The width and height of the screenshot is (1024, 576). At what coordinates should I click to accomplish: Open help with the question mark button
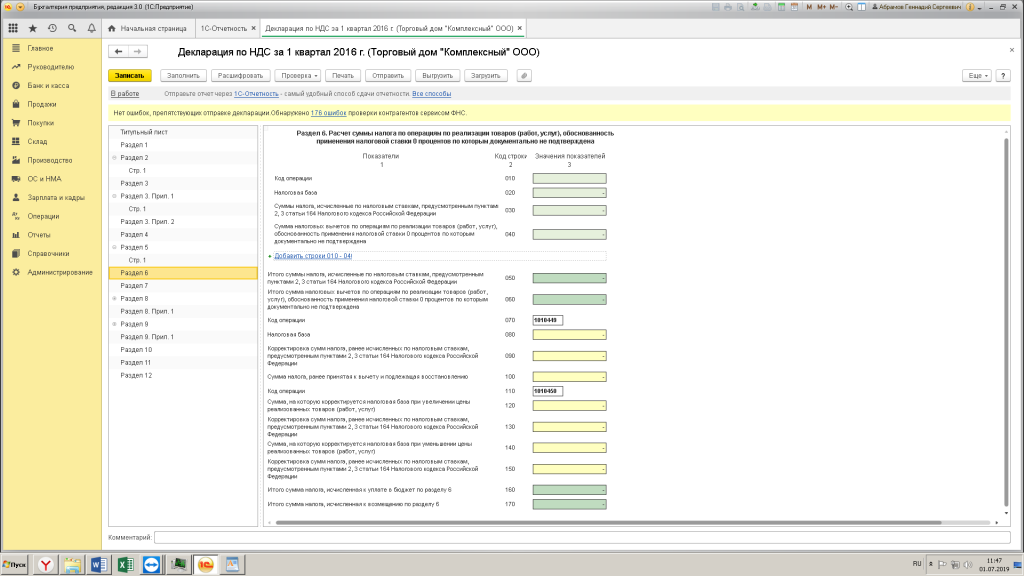[x=1003, y=76]
